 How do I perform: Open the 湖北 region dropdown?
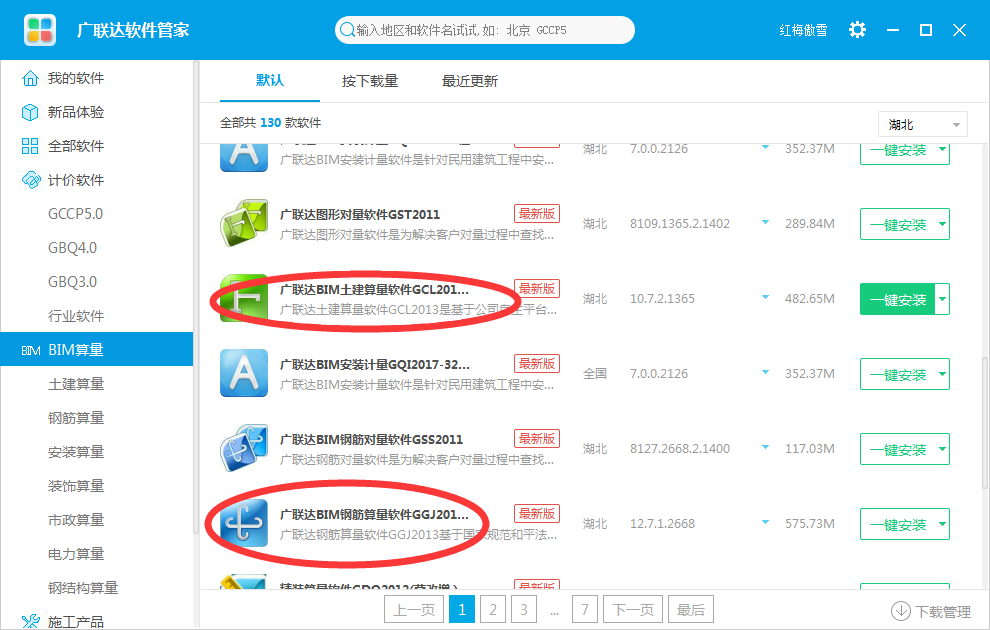point(922,124)
